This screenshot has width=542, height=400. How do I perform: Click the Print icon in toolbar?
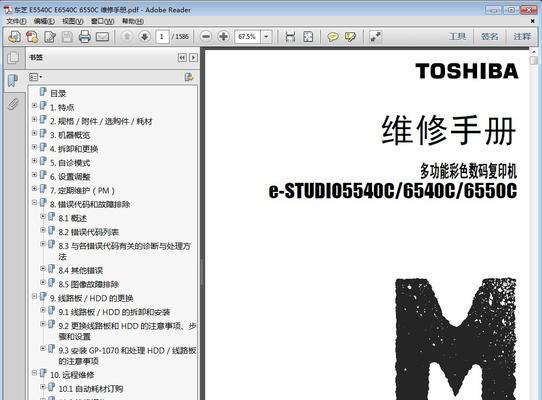pyautogui.click(x=85, y=36)
